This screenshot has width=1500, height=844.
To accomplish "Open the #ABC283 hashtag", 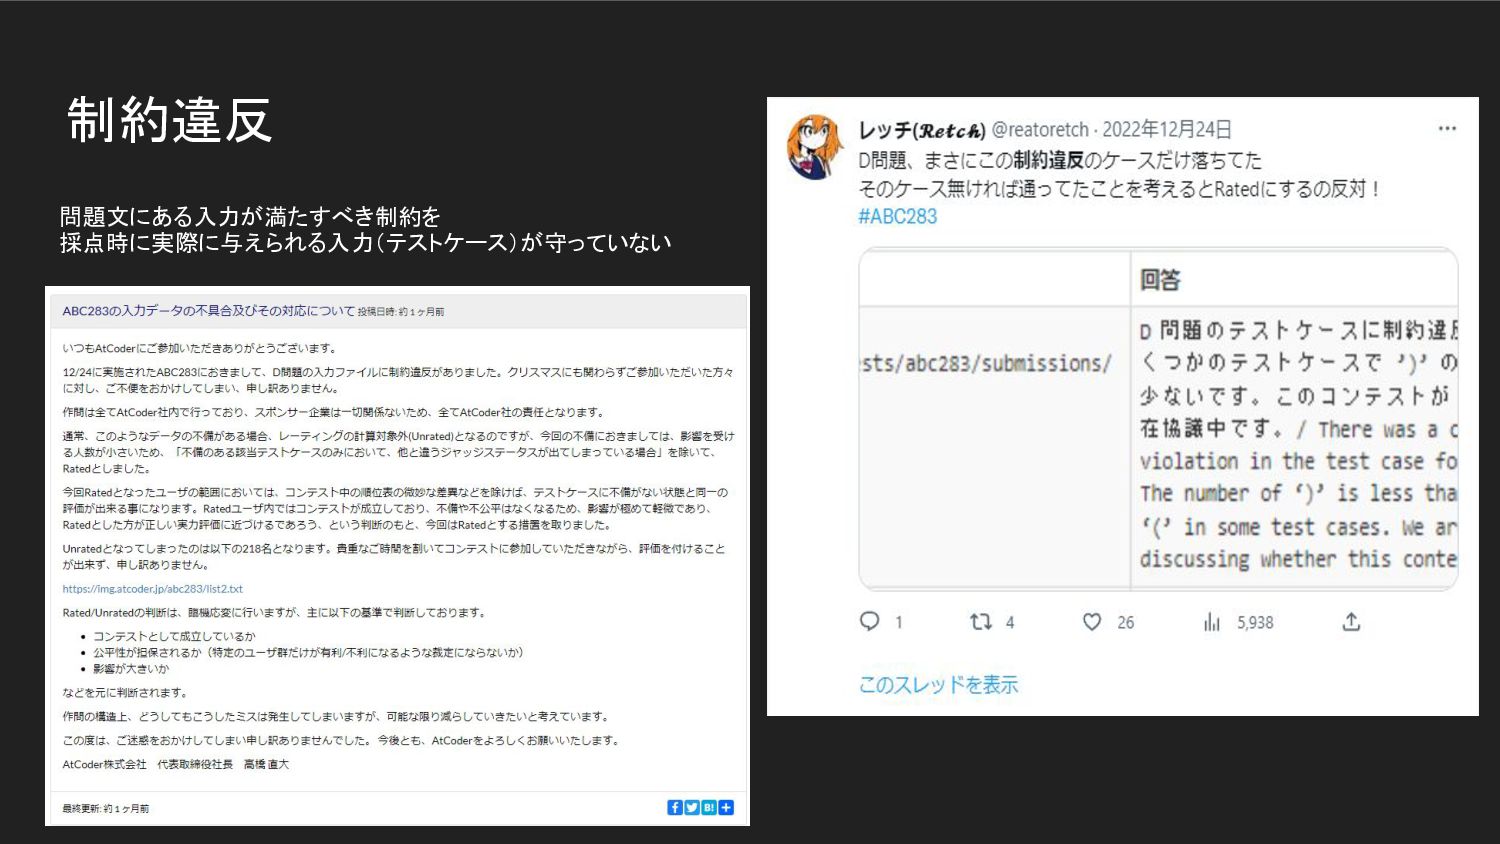I will click(898, 216).
